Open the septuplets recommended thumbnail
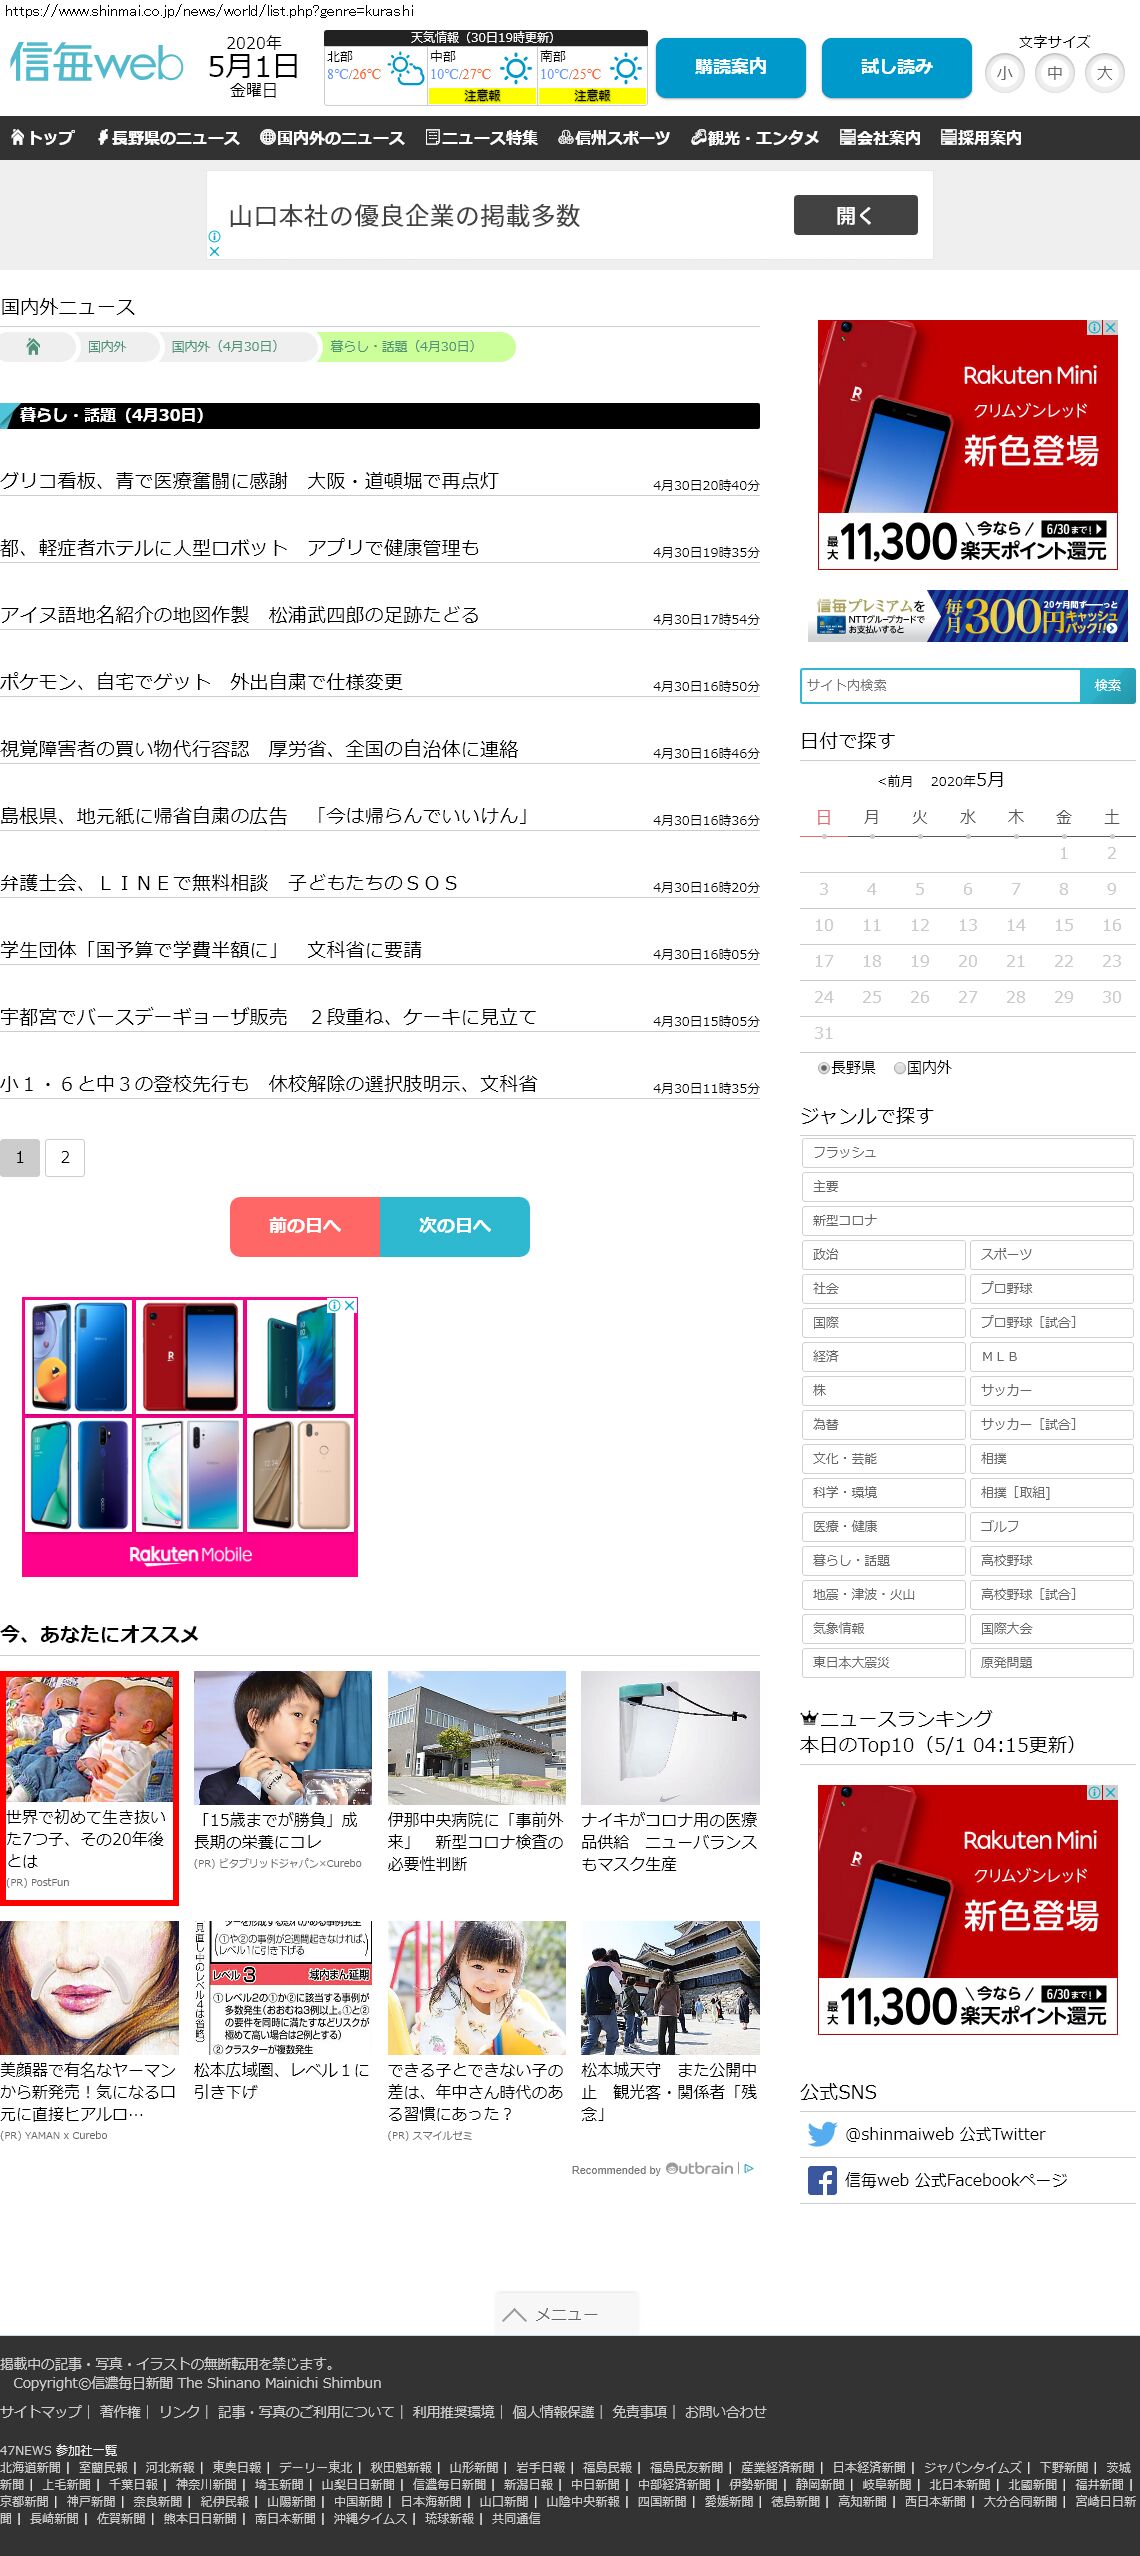 click(89, 1740)
